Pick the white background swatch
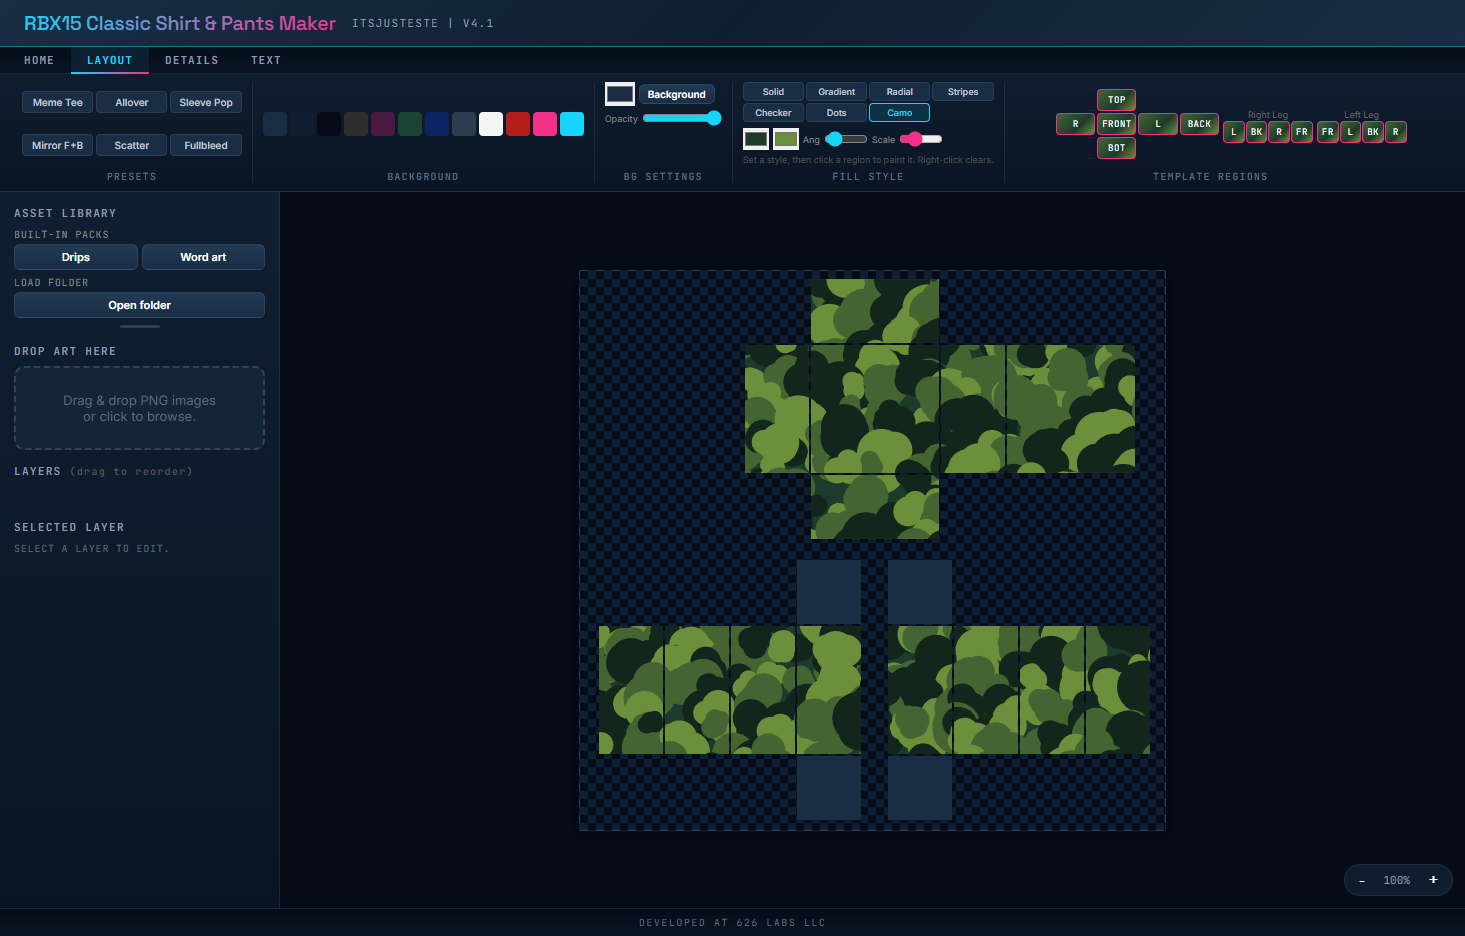Image resolution: width=1465 pixels, height=936 pixels. (491, 124)
